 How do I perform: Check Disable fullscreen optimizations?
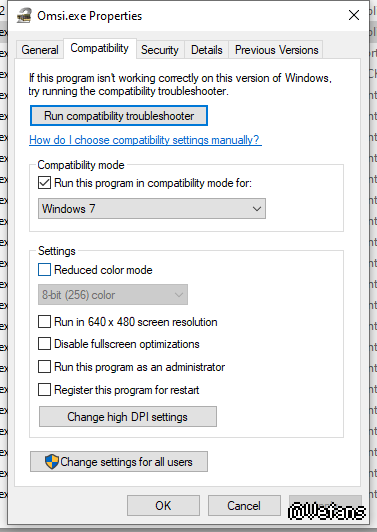[x=44, y=343]
